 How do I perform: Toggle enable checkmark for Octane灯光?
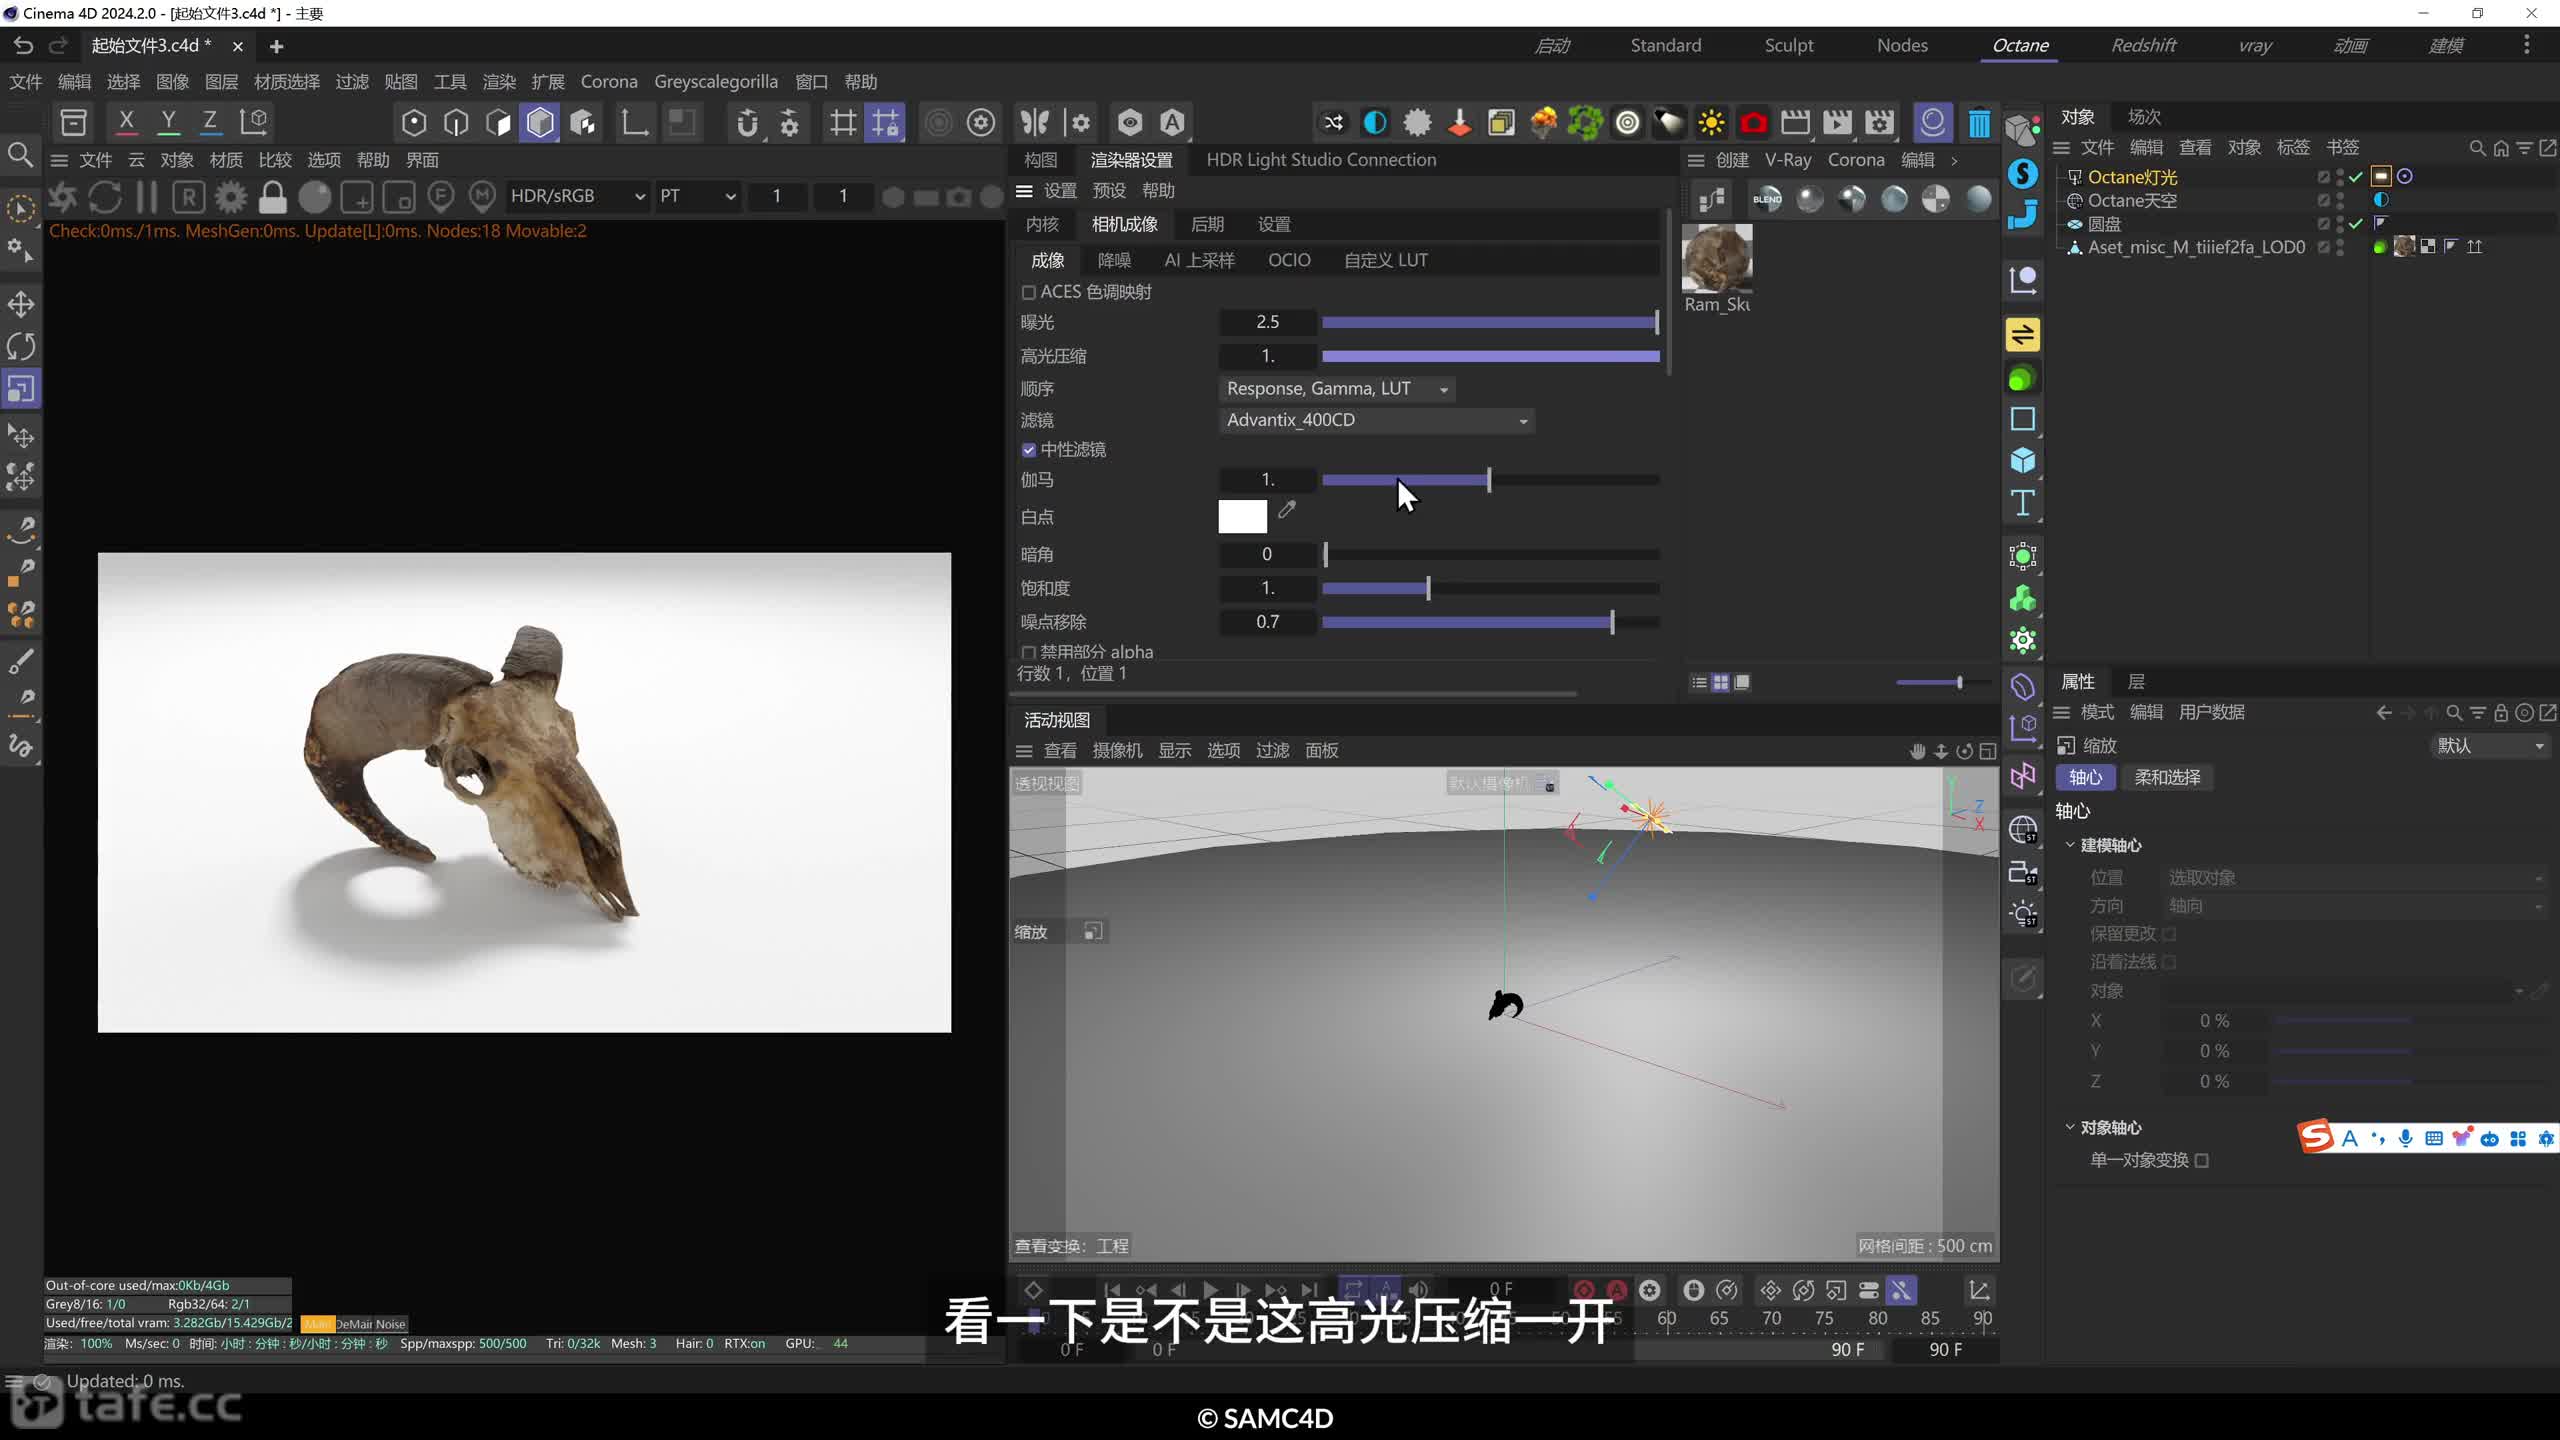pyautogui.click(x=2356, y=177)
